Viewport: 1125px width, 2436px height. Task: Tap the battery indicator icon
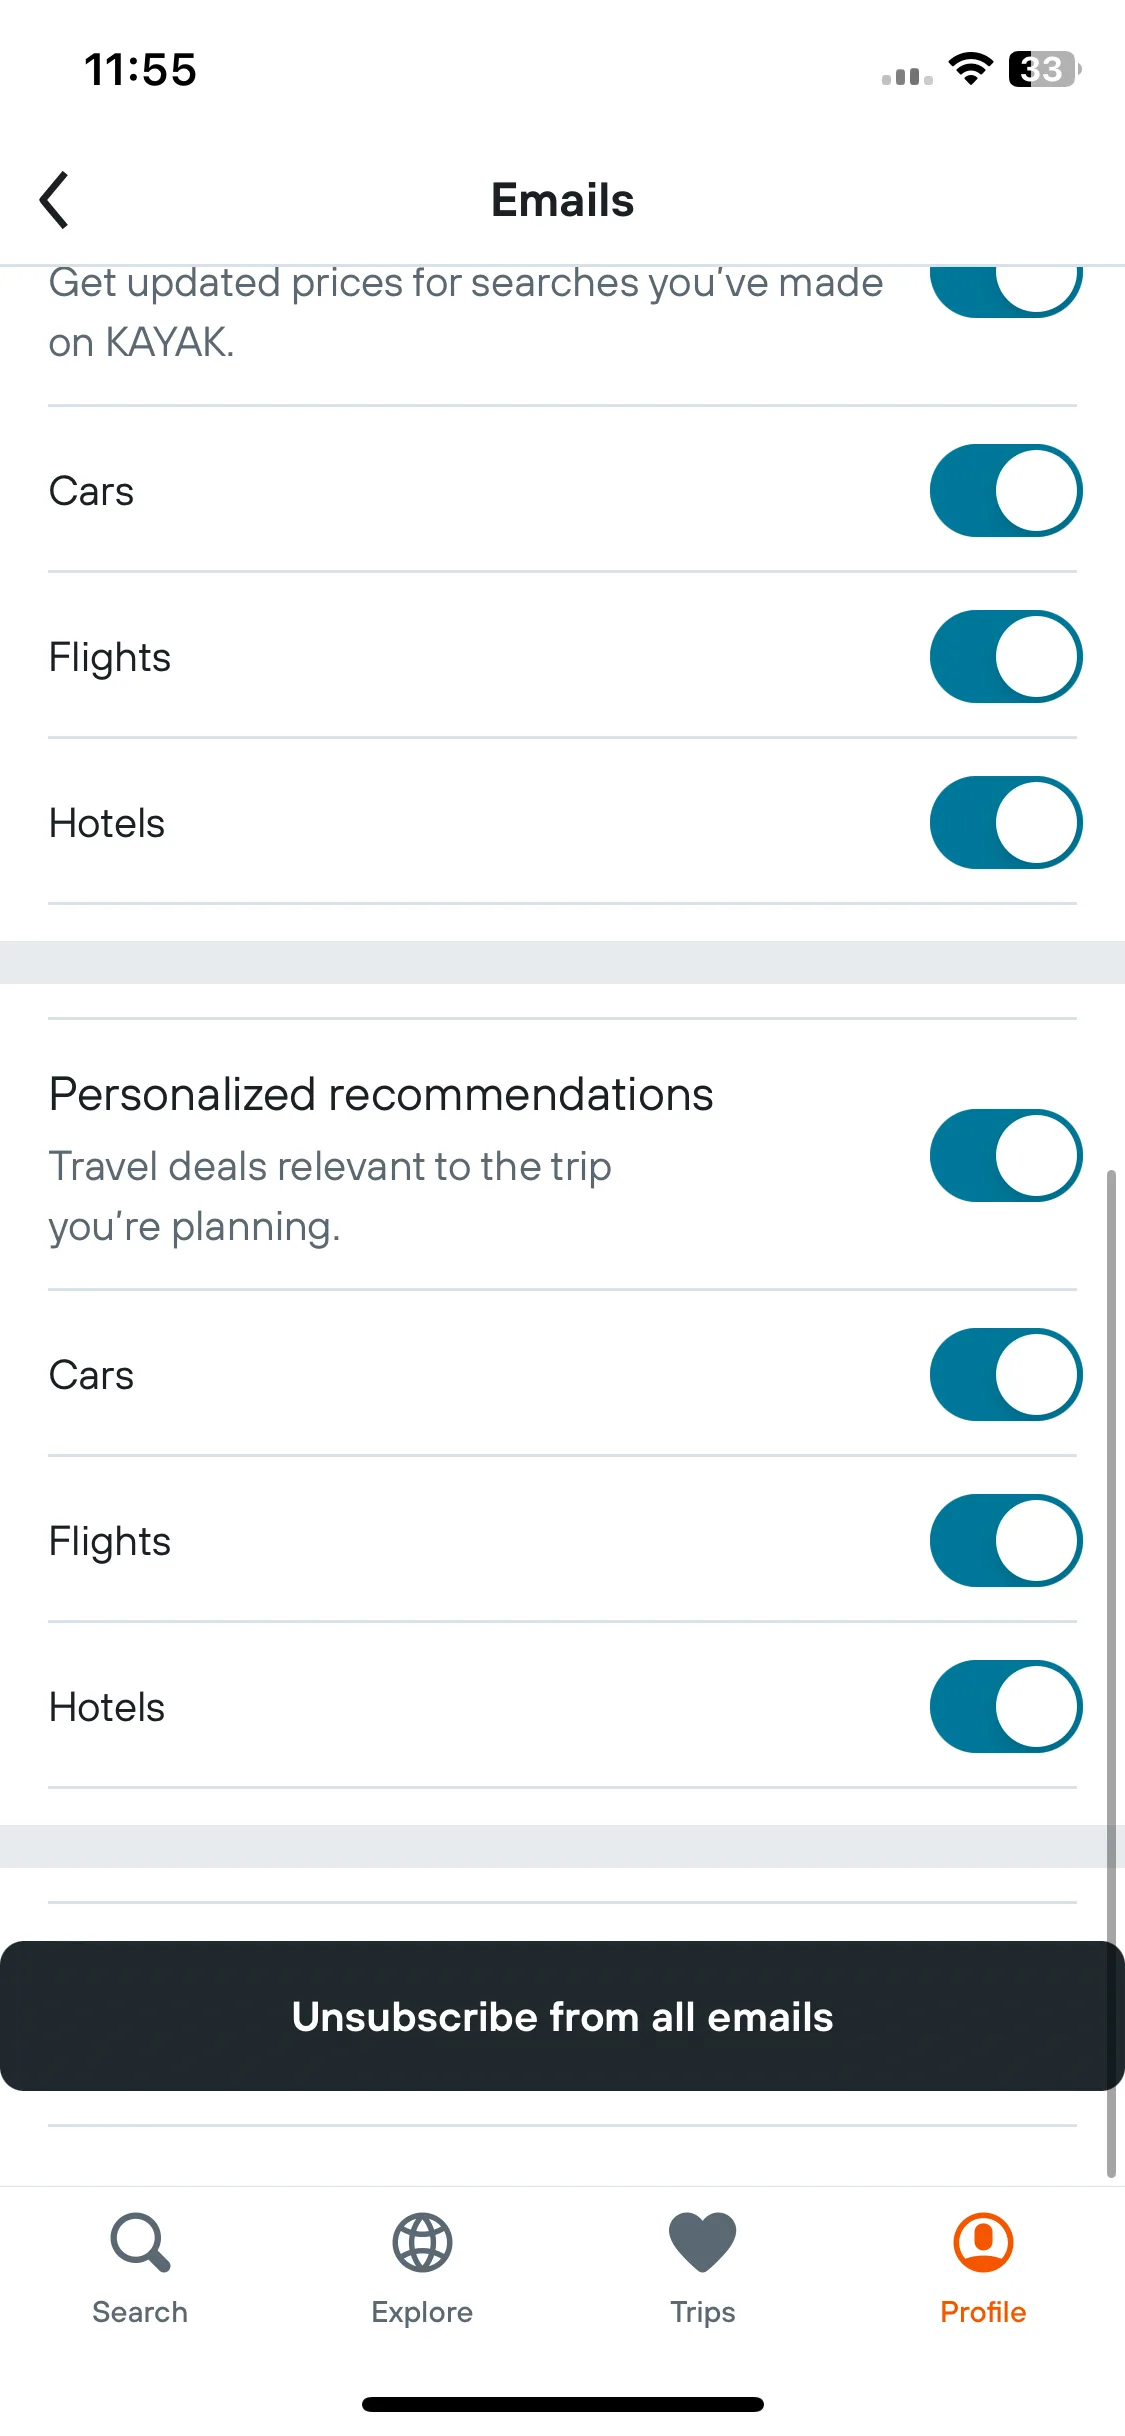1045,69
